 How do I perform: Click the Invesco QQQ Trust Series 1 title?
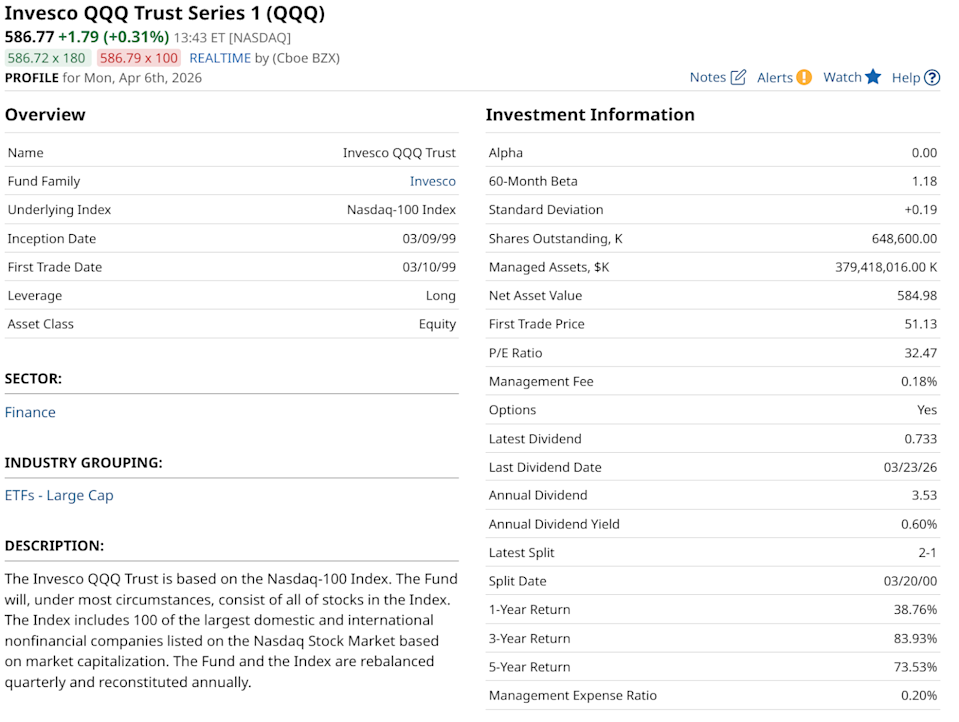pos(165,14)
